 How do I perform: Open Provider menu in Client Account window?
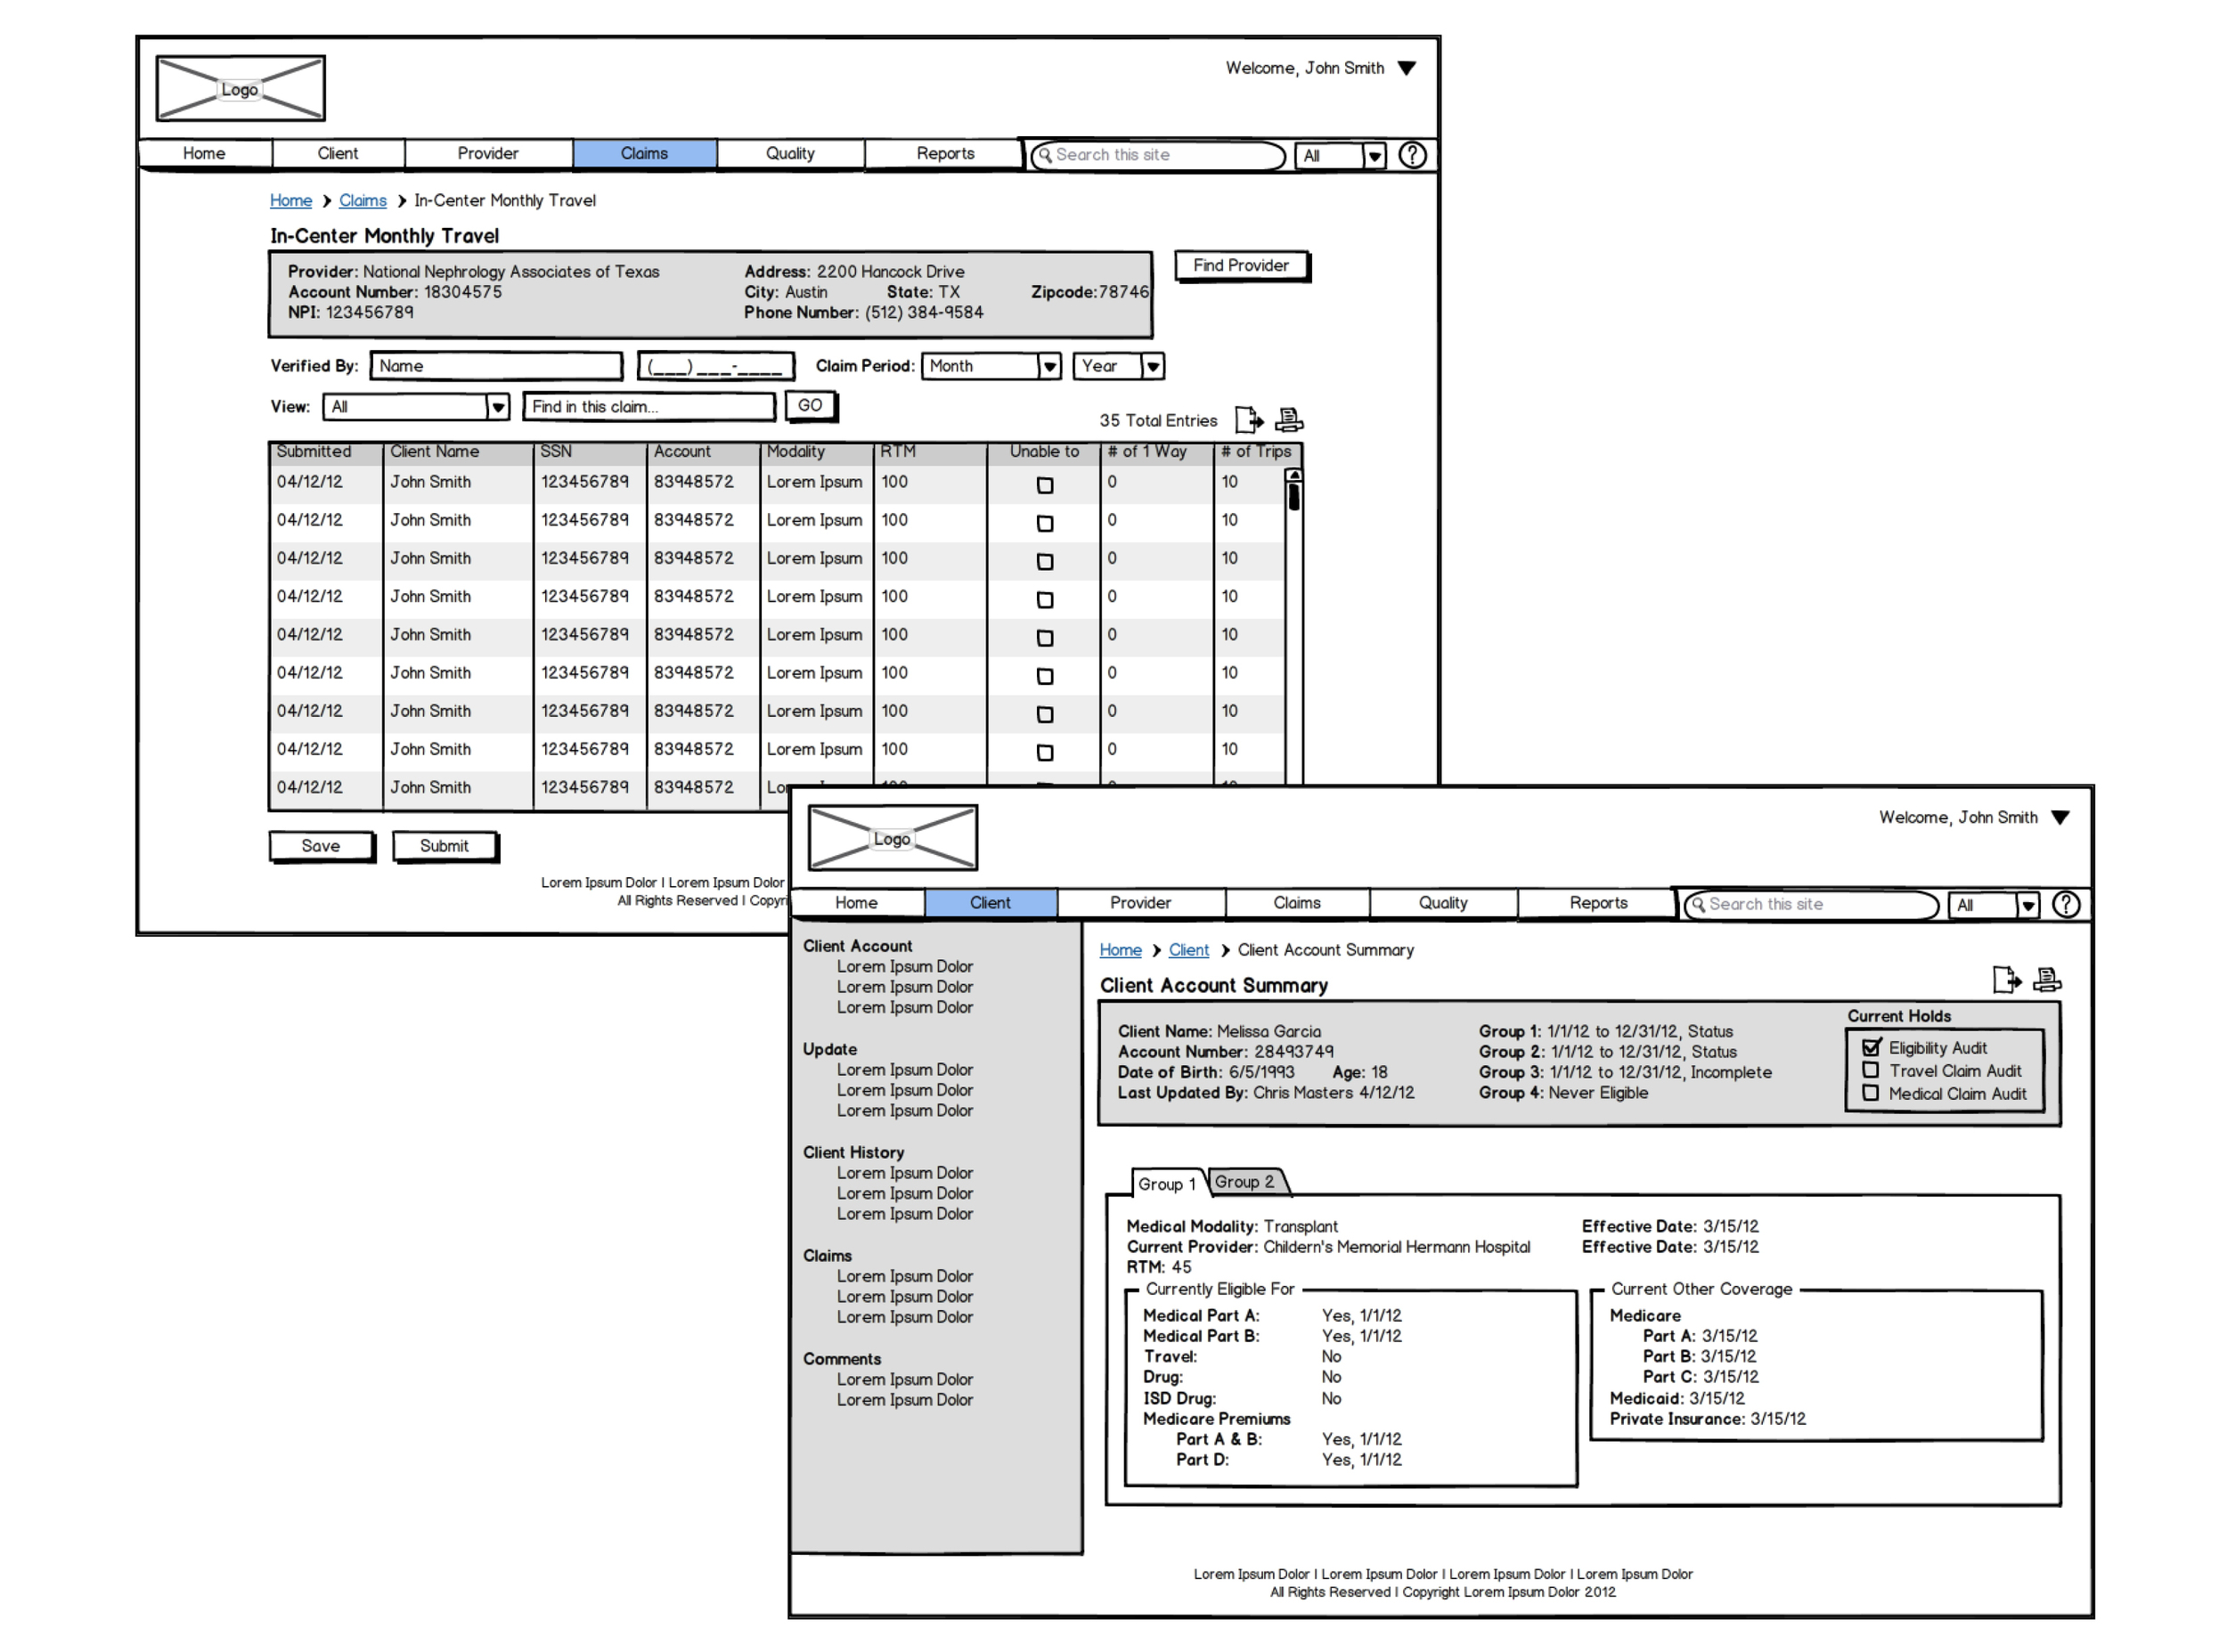tap(1140, 902)
